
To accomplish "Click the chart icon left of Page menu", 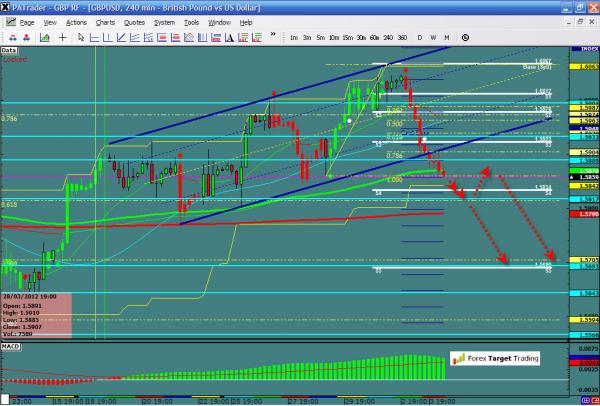I will pos(9,21).
